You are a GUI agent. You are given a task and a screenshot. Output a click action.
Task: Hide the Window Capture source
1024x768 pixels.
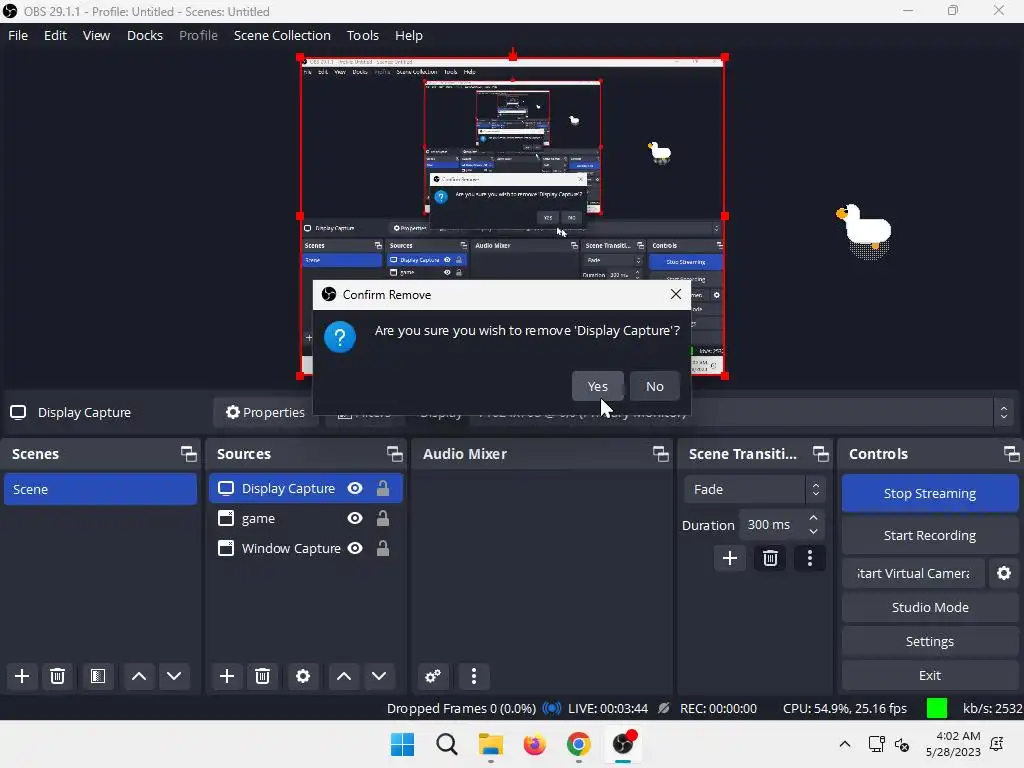pyautogui.click(x=355, y=549)
